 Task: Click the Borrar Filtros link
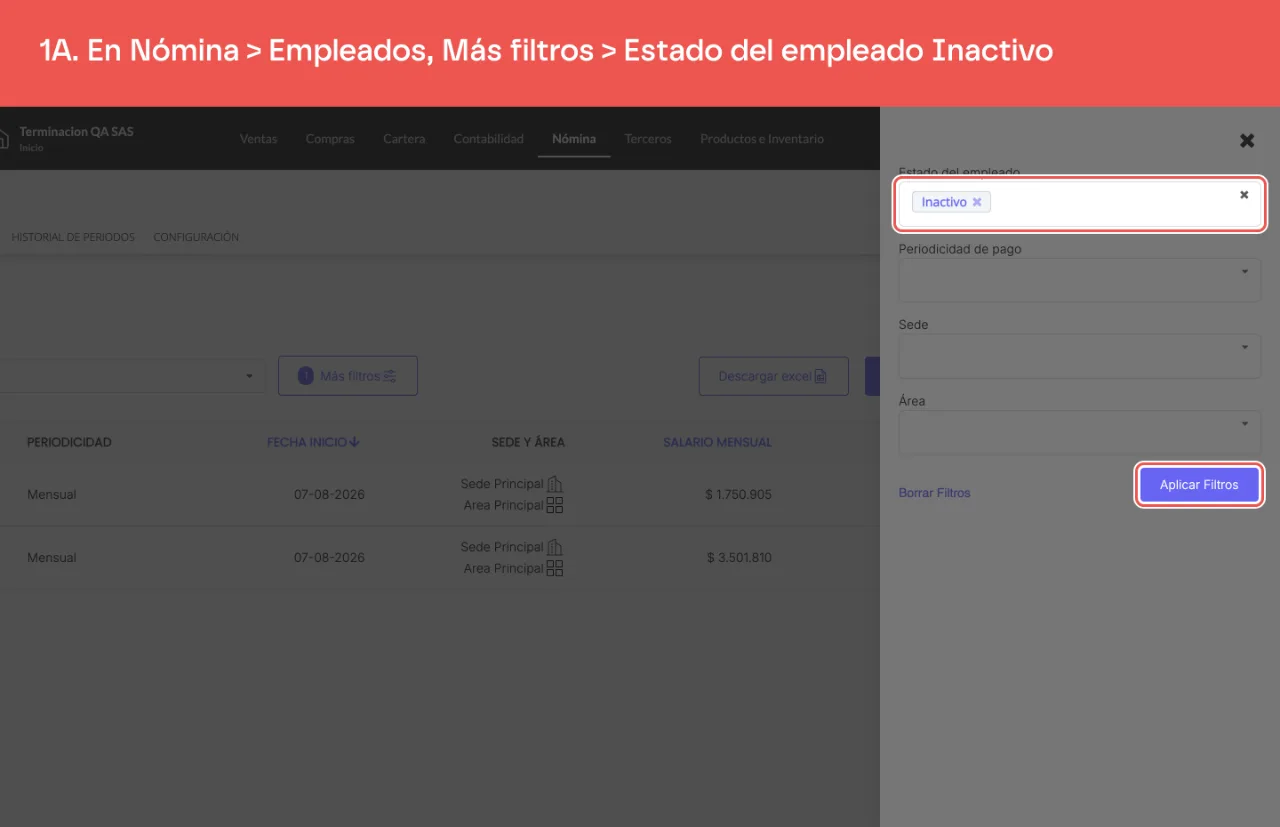click(934, 493)
